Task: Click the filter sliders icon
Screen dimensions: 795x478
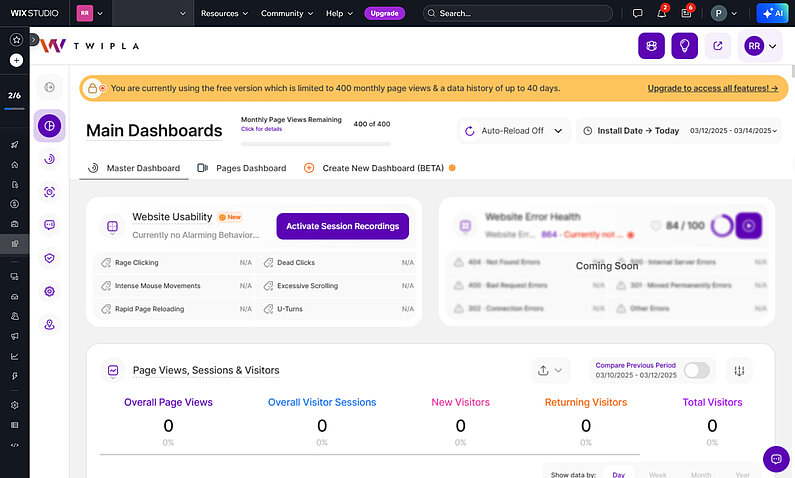Action: click(740, 370)
